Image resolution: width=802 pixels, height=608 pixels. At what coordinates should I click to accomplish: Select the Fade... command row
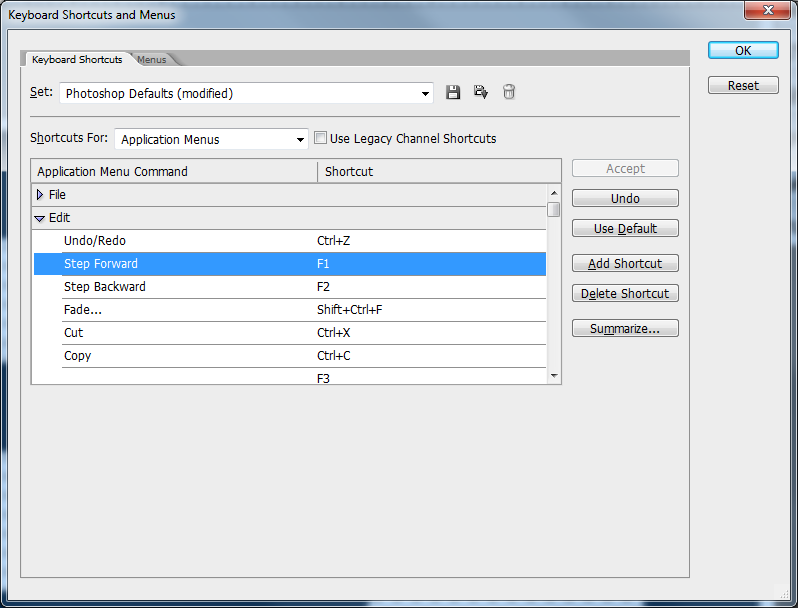[289, 310]
